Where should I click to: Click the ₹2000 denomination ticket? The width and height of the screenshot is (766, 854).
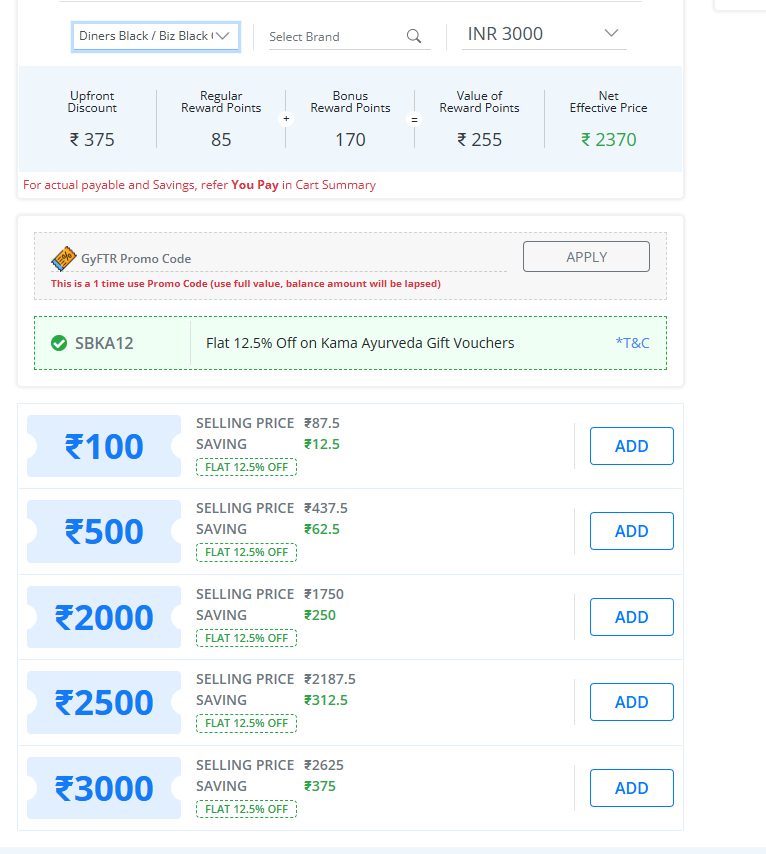[x=104, y=617]
